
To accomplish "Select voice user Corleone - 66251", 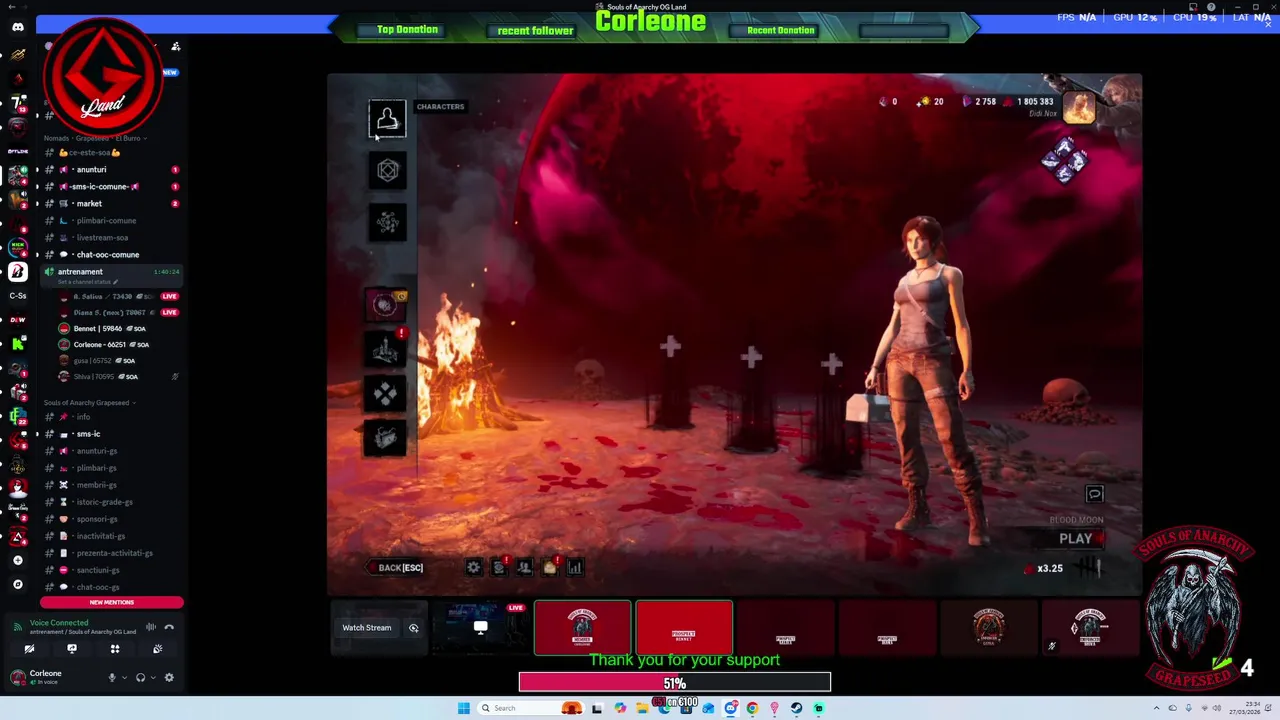I will pyautogui.click(x=118, y=344).
